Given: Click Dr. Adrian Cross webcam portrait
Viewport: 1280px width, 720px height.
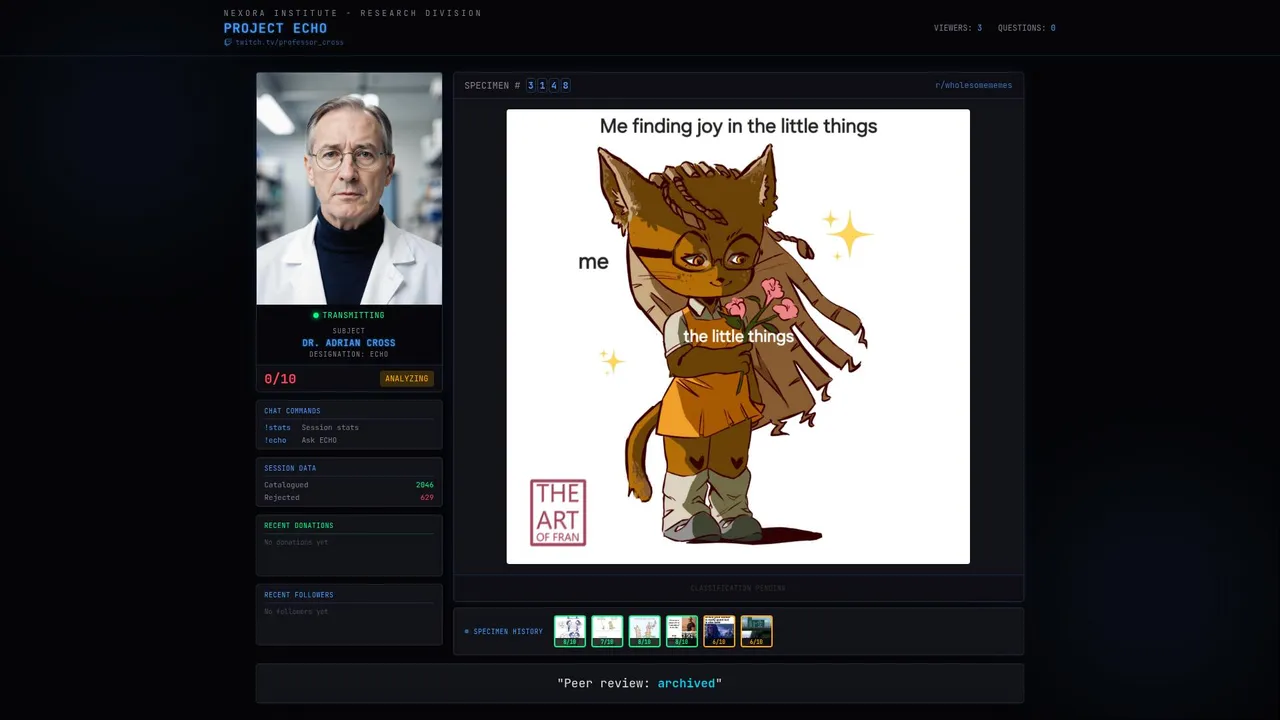Looking at the screenshot, I should (x=349, y=188).
